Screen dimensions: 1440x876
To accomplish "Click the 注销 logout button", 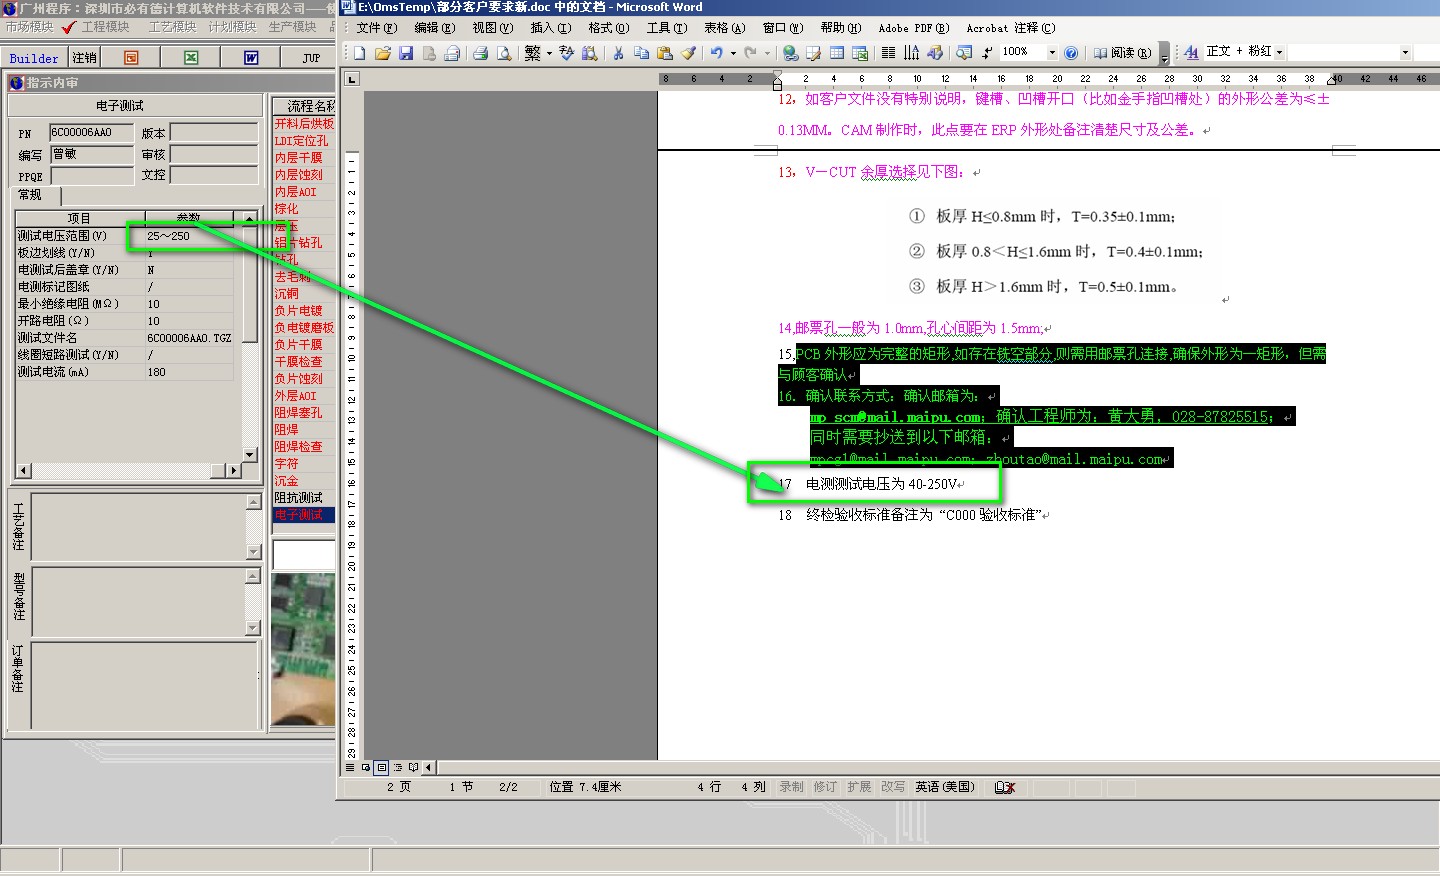I will pos(85,58).
